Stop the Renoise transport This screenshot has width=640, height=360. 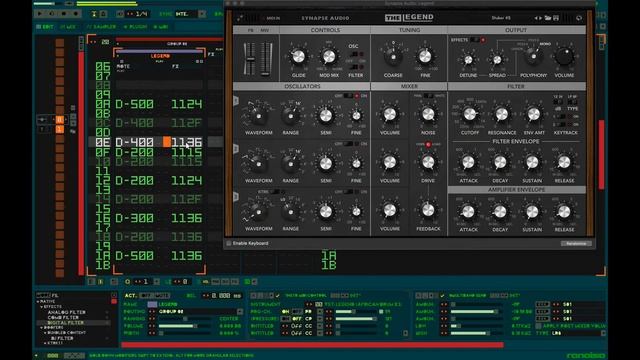coord(63,13)
